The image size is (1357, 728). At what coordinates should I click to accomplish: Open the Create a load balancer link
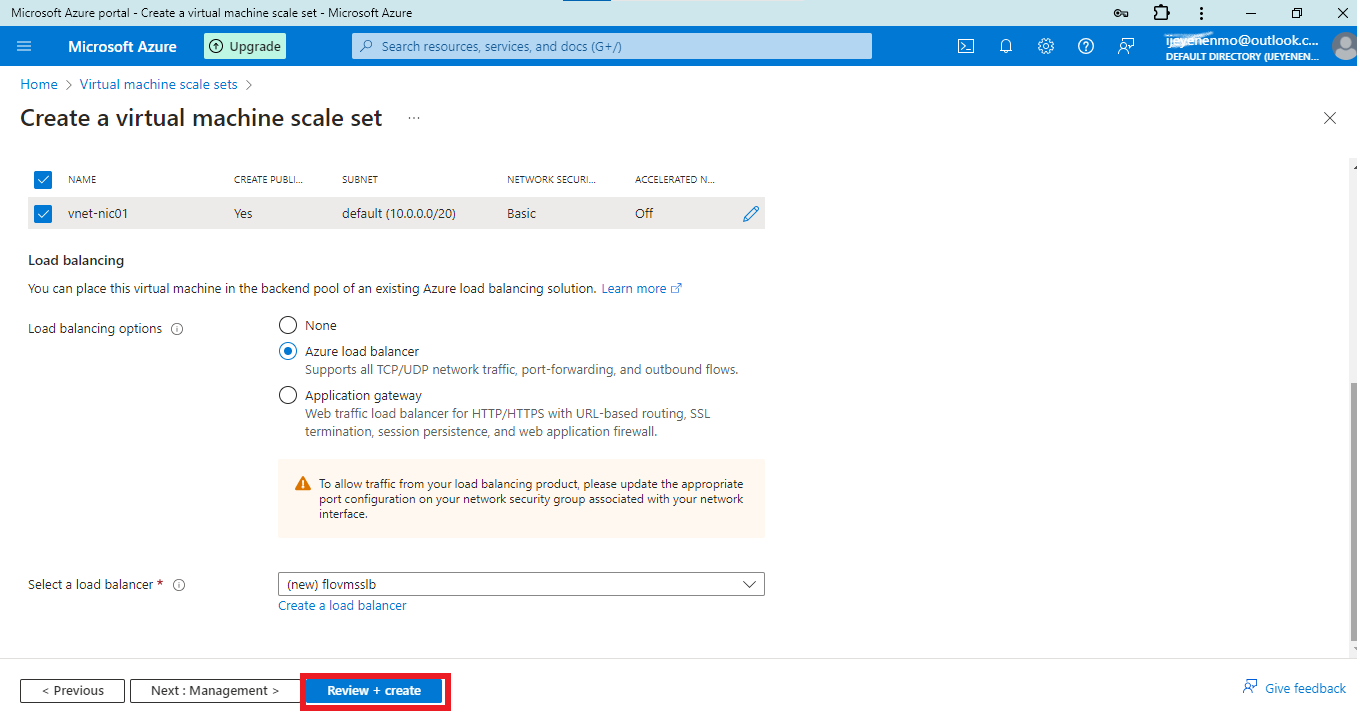coord(342,606)
